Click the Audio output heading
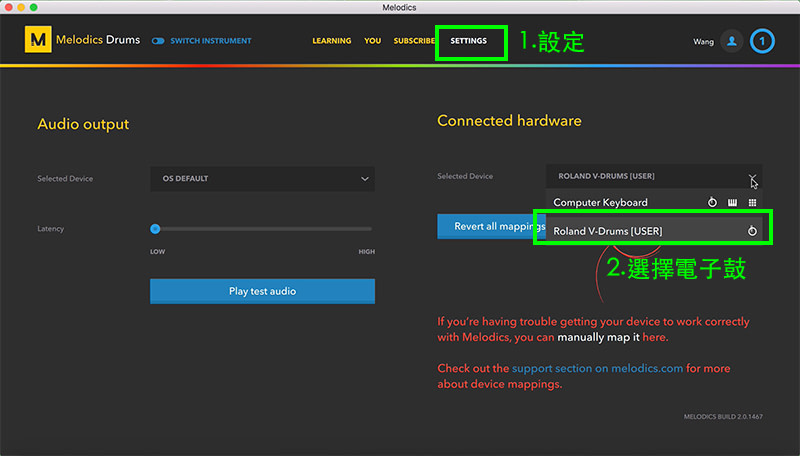The height and width of the screenshot is (456, 800). (x=83, y=124)
